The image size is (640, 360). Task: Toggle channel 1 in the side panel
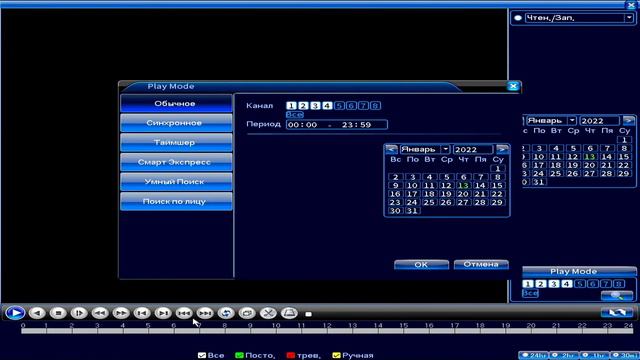coord(528,284)
